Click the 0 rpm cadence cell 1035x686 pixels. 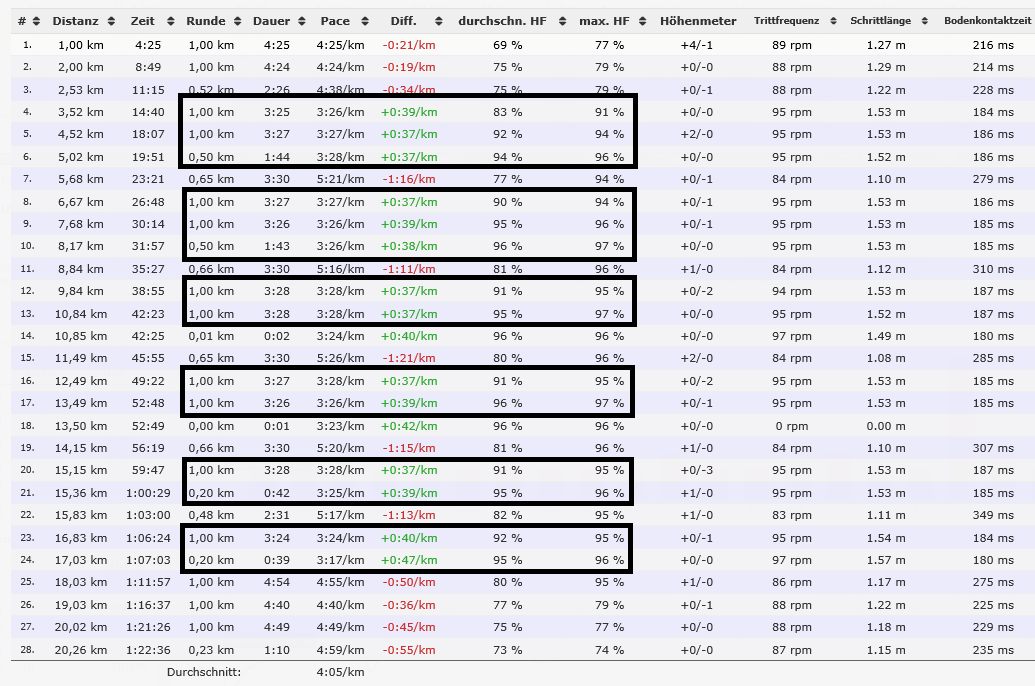click(792, 425)
